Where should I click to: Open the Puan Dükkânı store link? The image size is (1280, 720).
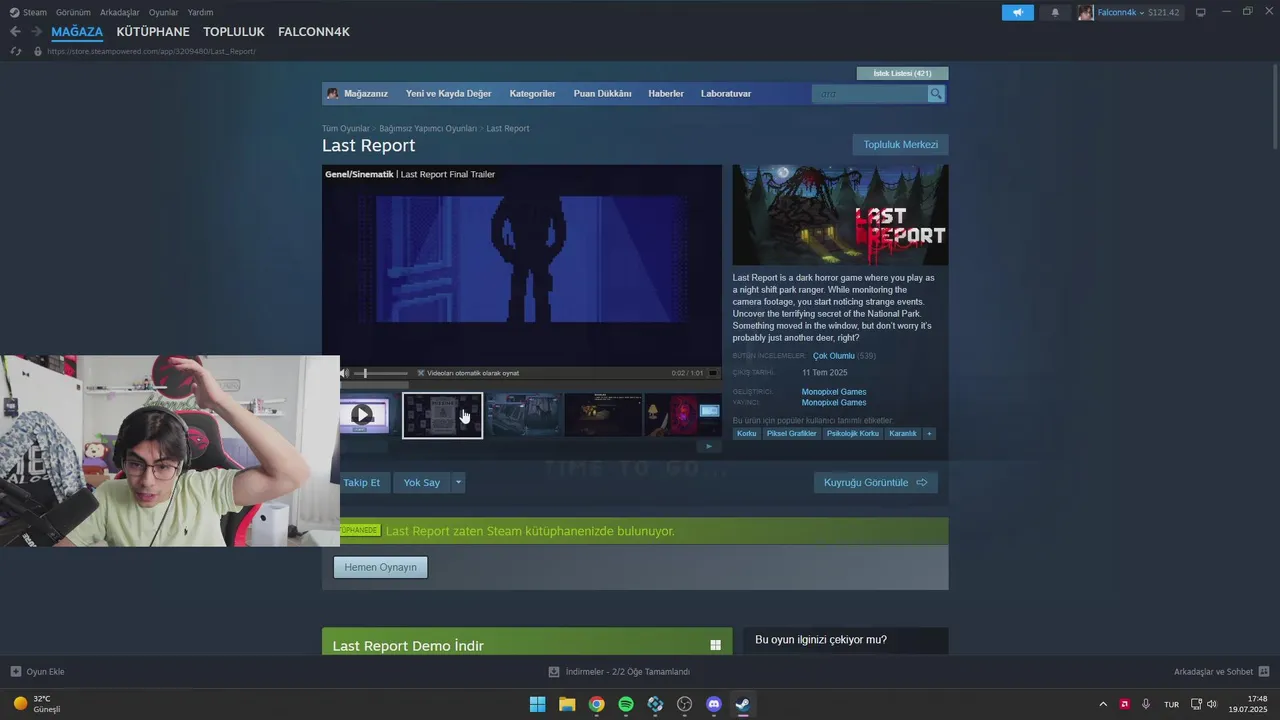pos(602,94)
